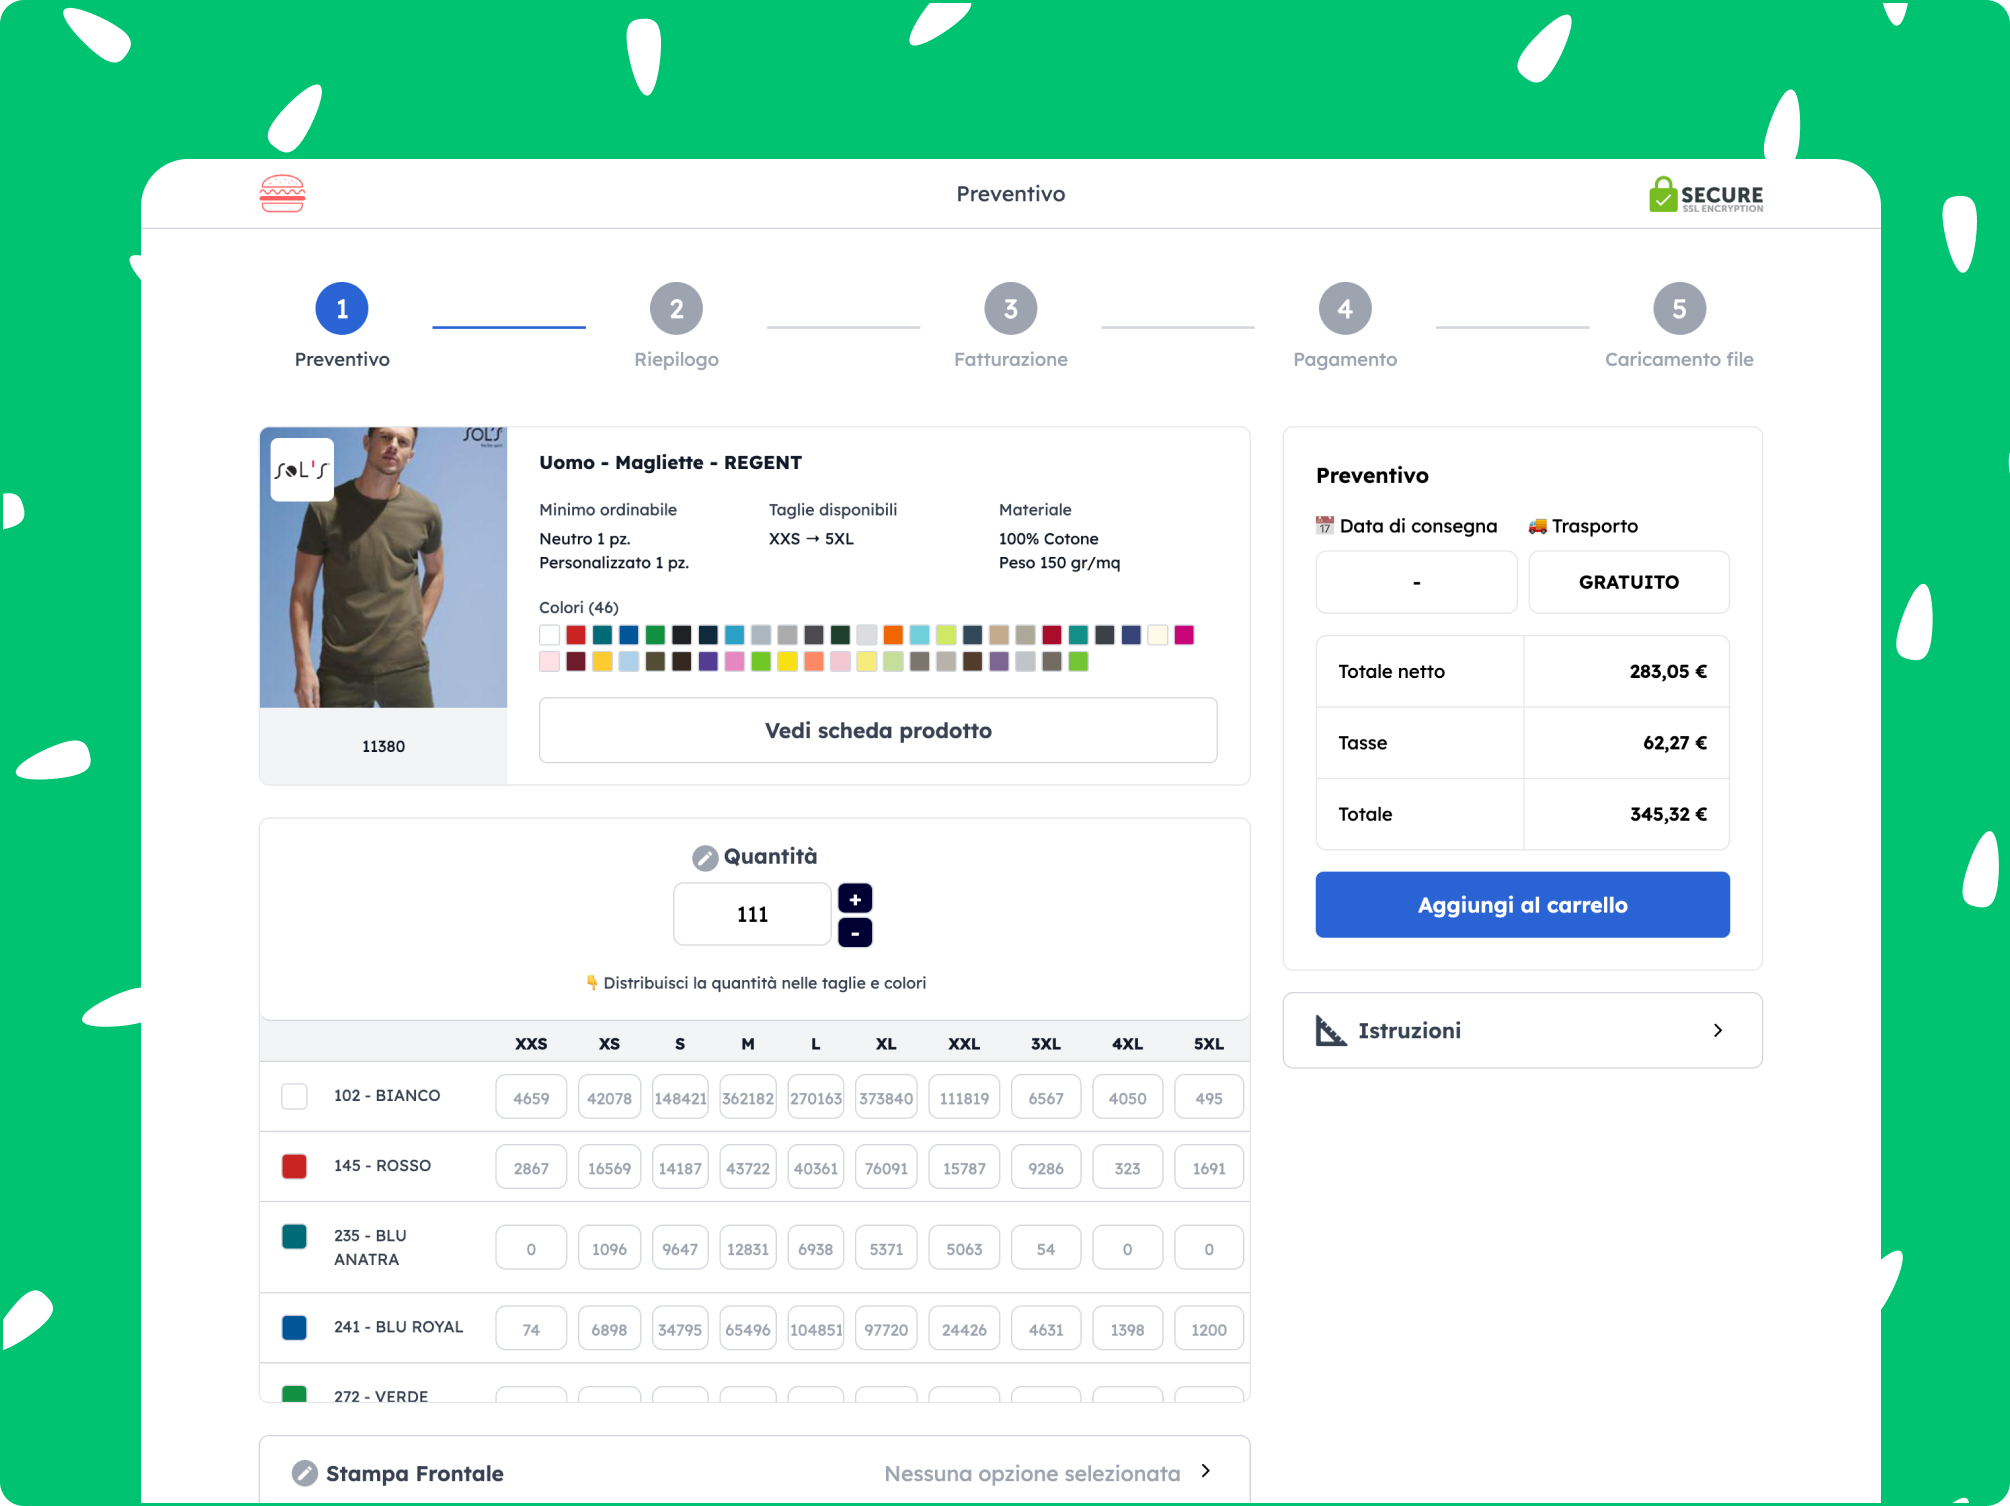Switch to the Pagamento step
The height and width of the screenshot is (1506, 2010).
click(x=1345, y=308)
